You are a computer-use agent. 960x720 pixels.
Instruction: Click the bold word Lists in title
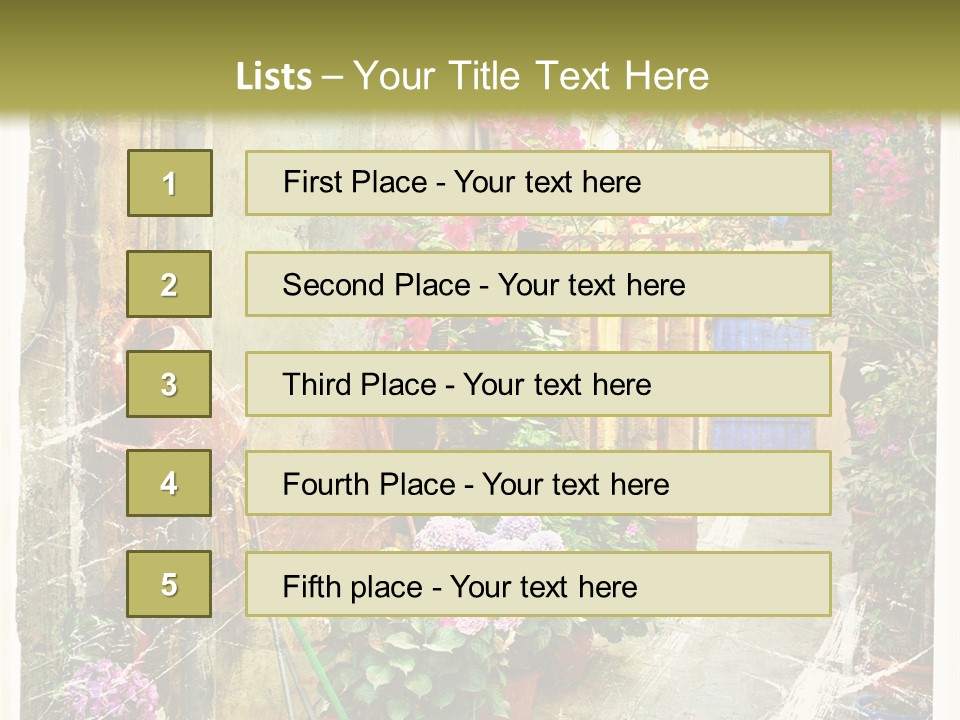point(274,76)
